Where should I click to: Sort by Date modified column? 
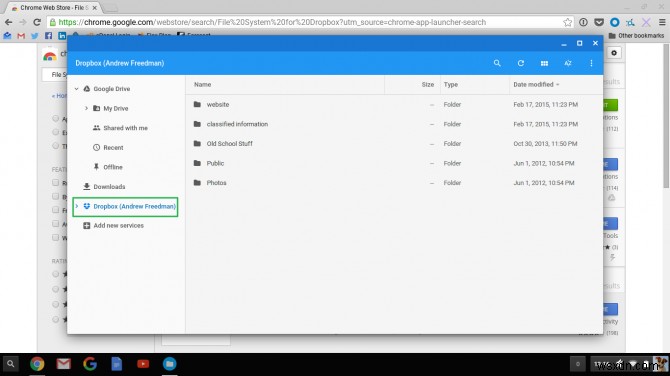click(x=536, y=85)
